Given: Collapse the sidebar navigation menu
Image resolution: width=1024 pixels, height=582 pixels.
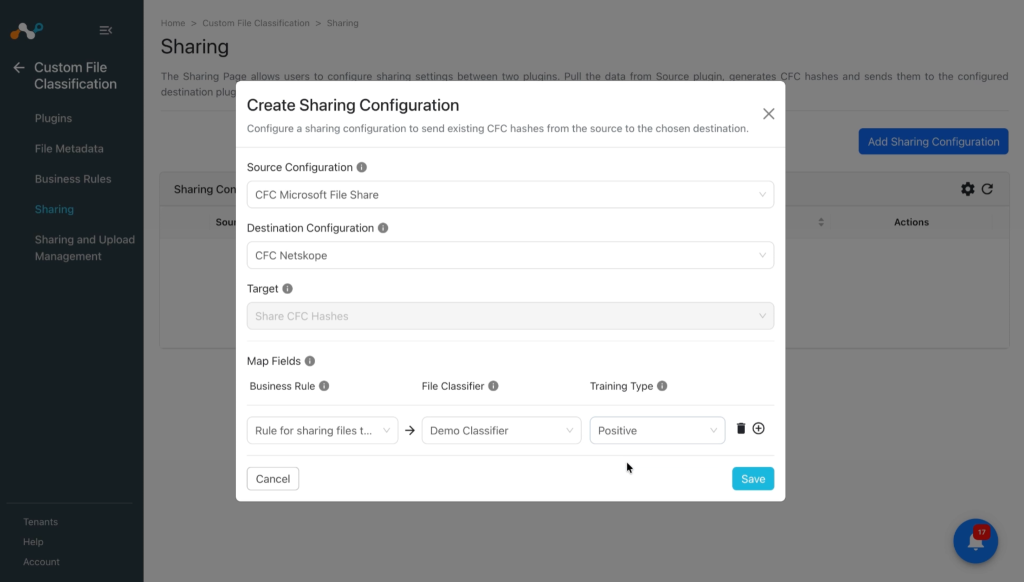Looking at the screenshot, I should click(105, 30).
